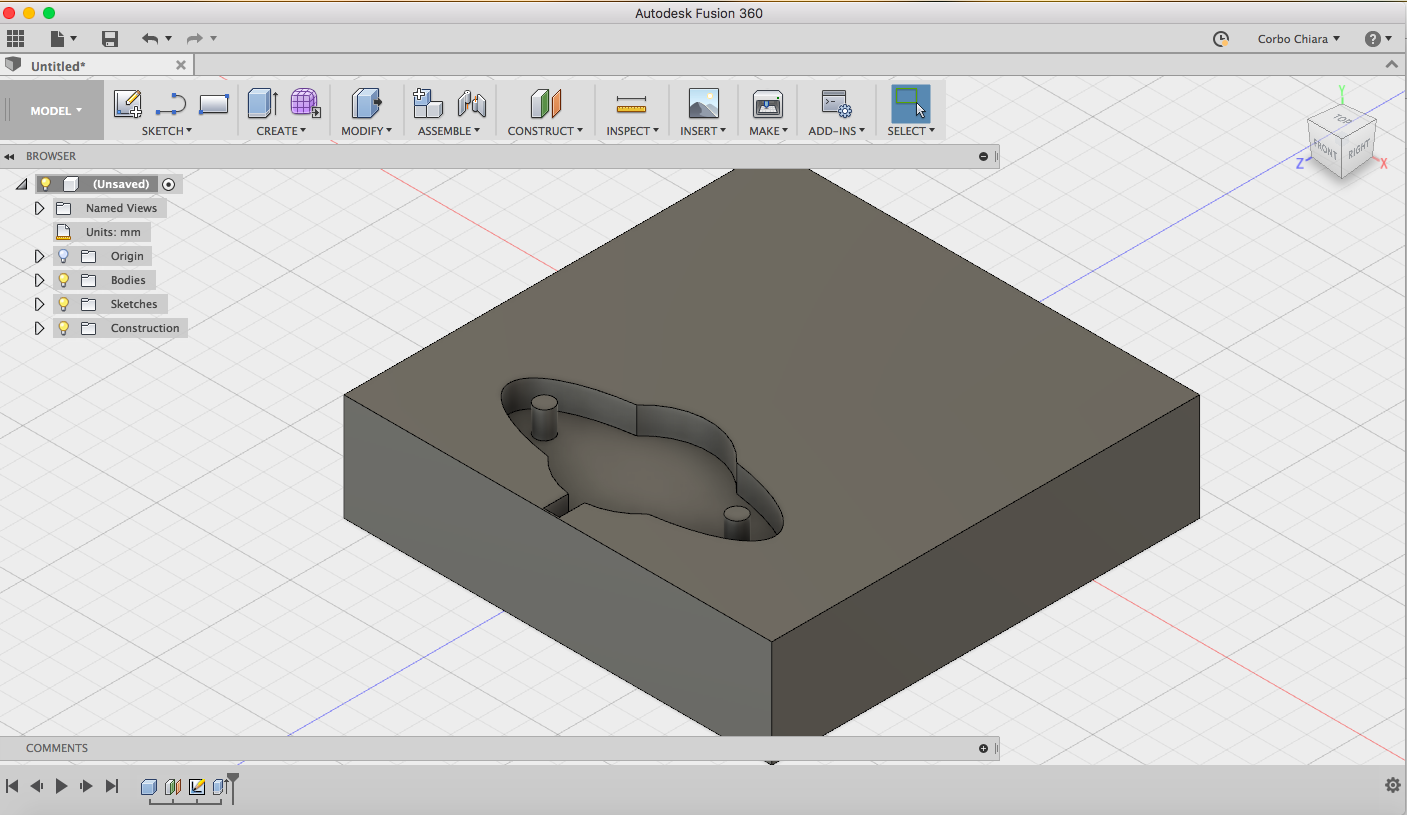Screen dimensions: 1407x815
Task: Select the Create Form sculpt tool
Action: pos(305,104)
